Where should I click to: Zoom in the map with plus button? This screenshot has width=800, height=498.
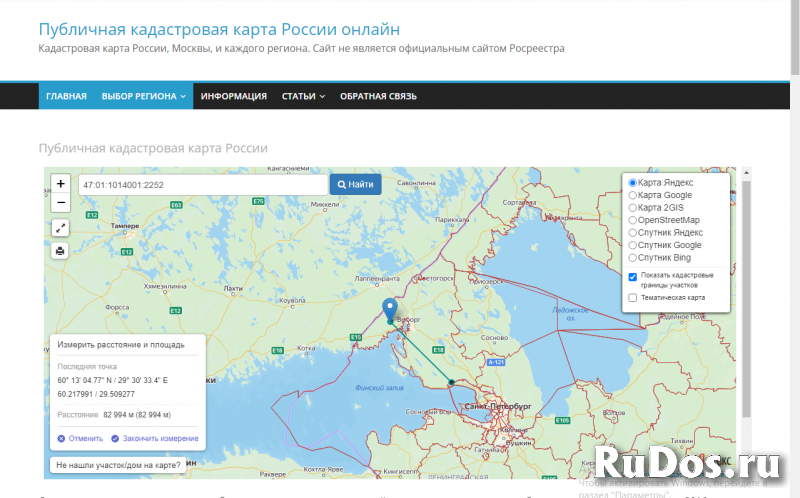click(x=61, y=184)
